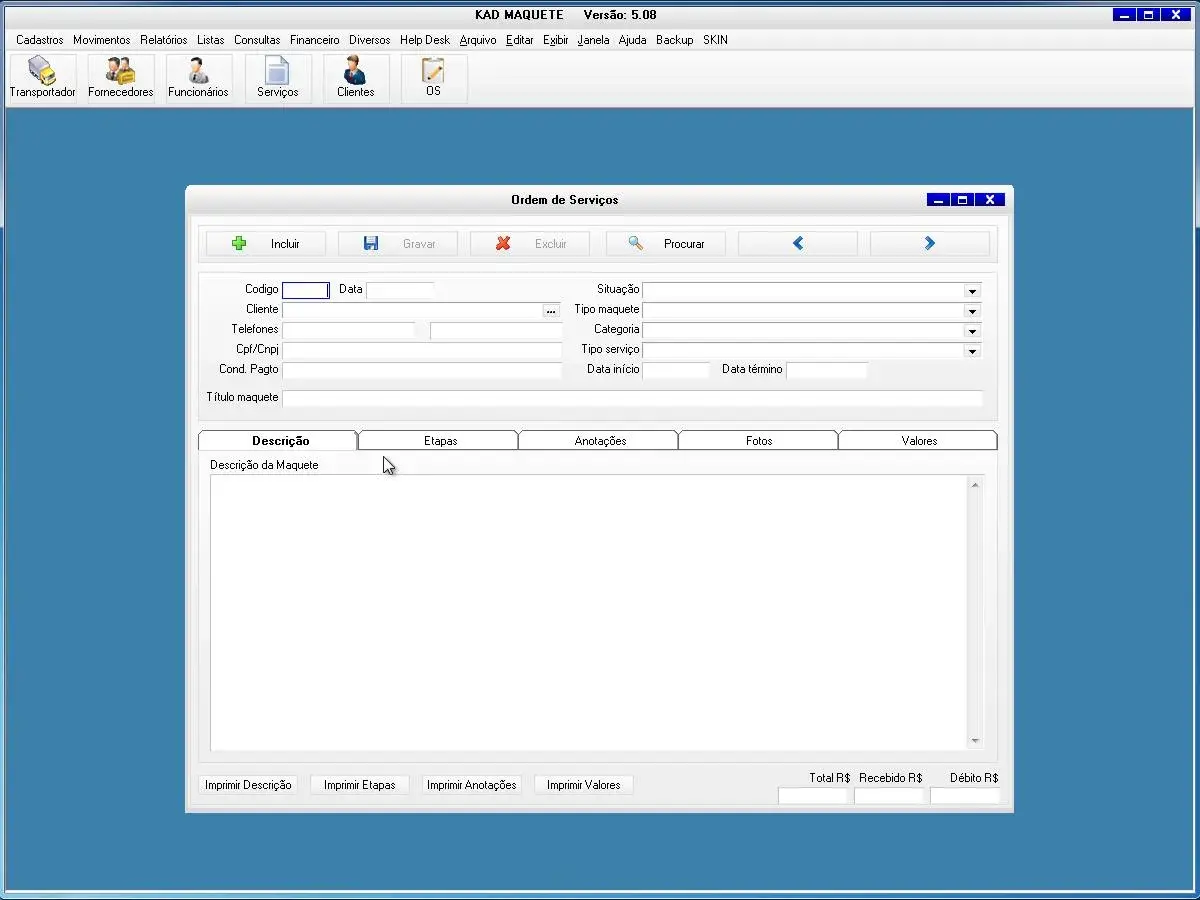Open the Listas menu
This screenshot has height=900, width=1200.
point(211,40)
